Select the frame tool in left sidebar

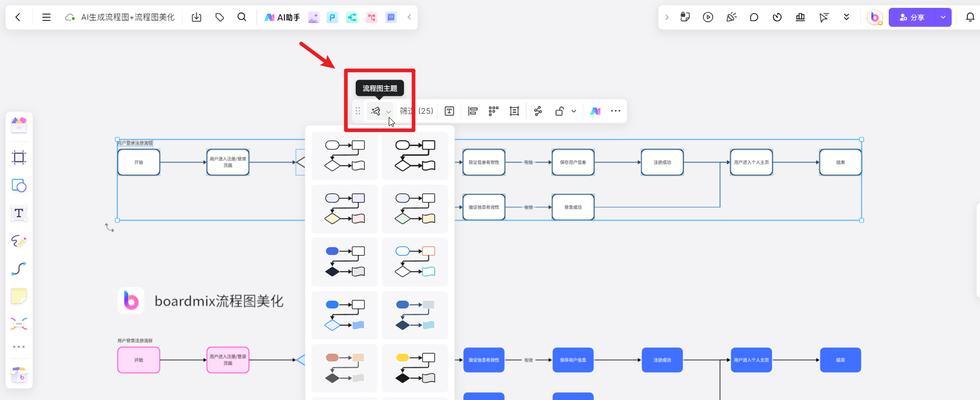pos(19,157)
